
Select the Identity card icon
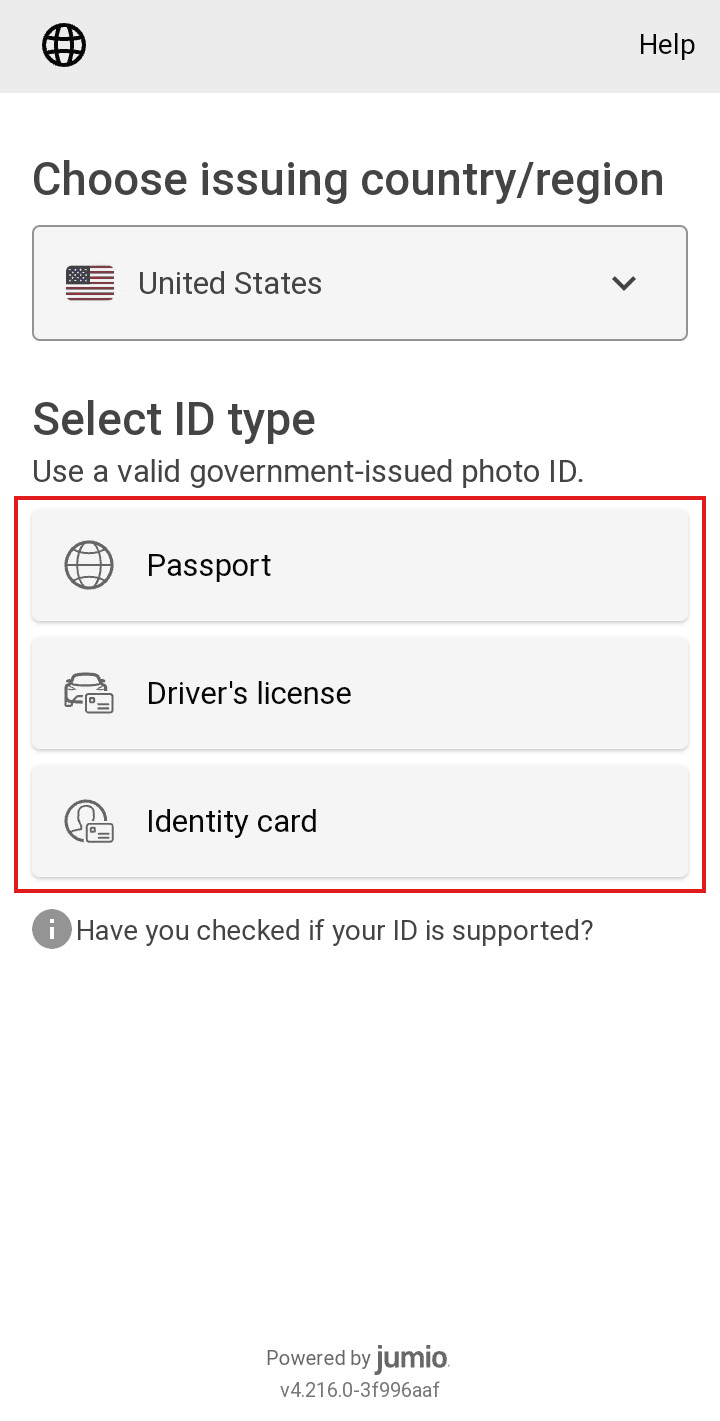coord(89,820)
